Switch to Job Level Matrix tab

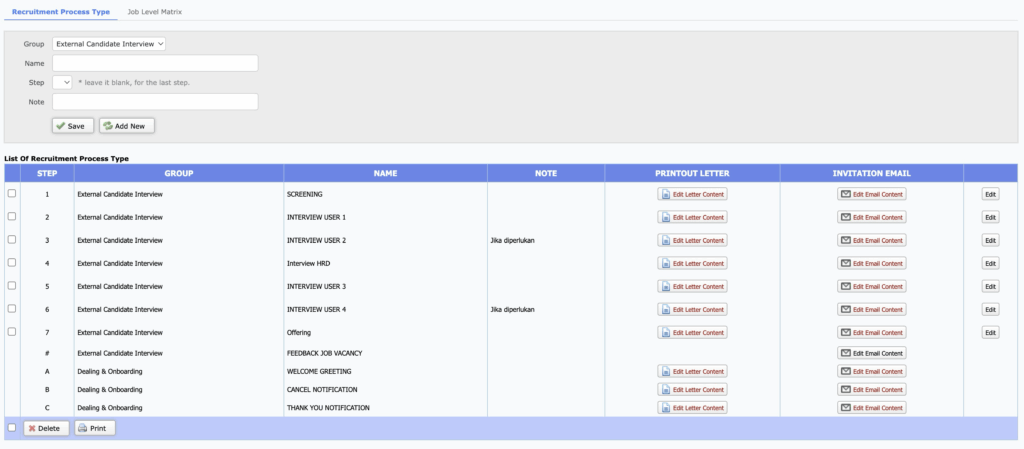(x=155, y=10)
